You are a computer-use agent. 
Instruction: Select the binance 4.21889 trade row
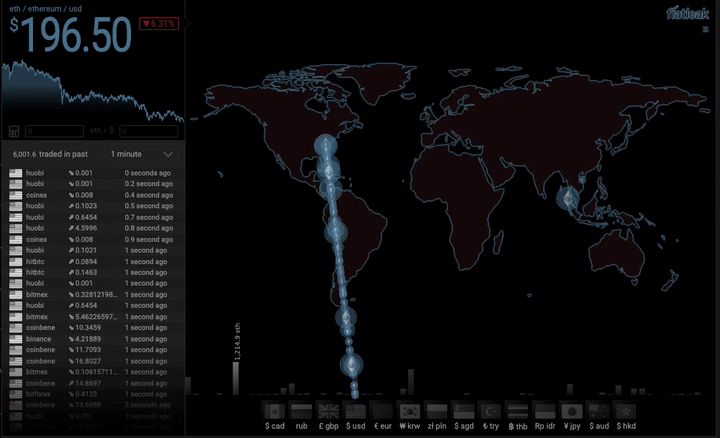point(92,339)
